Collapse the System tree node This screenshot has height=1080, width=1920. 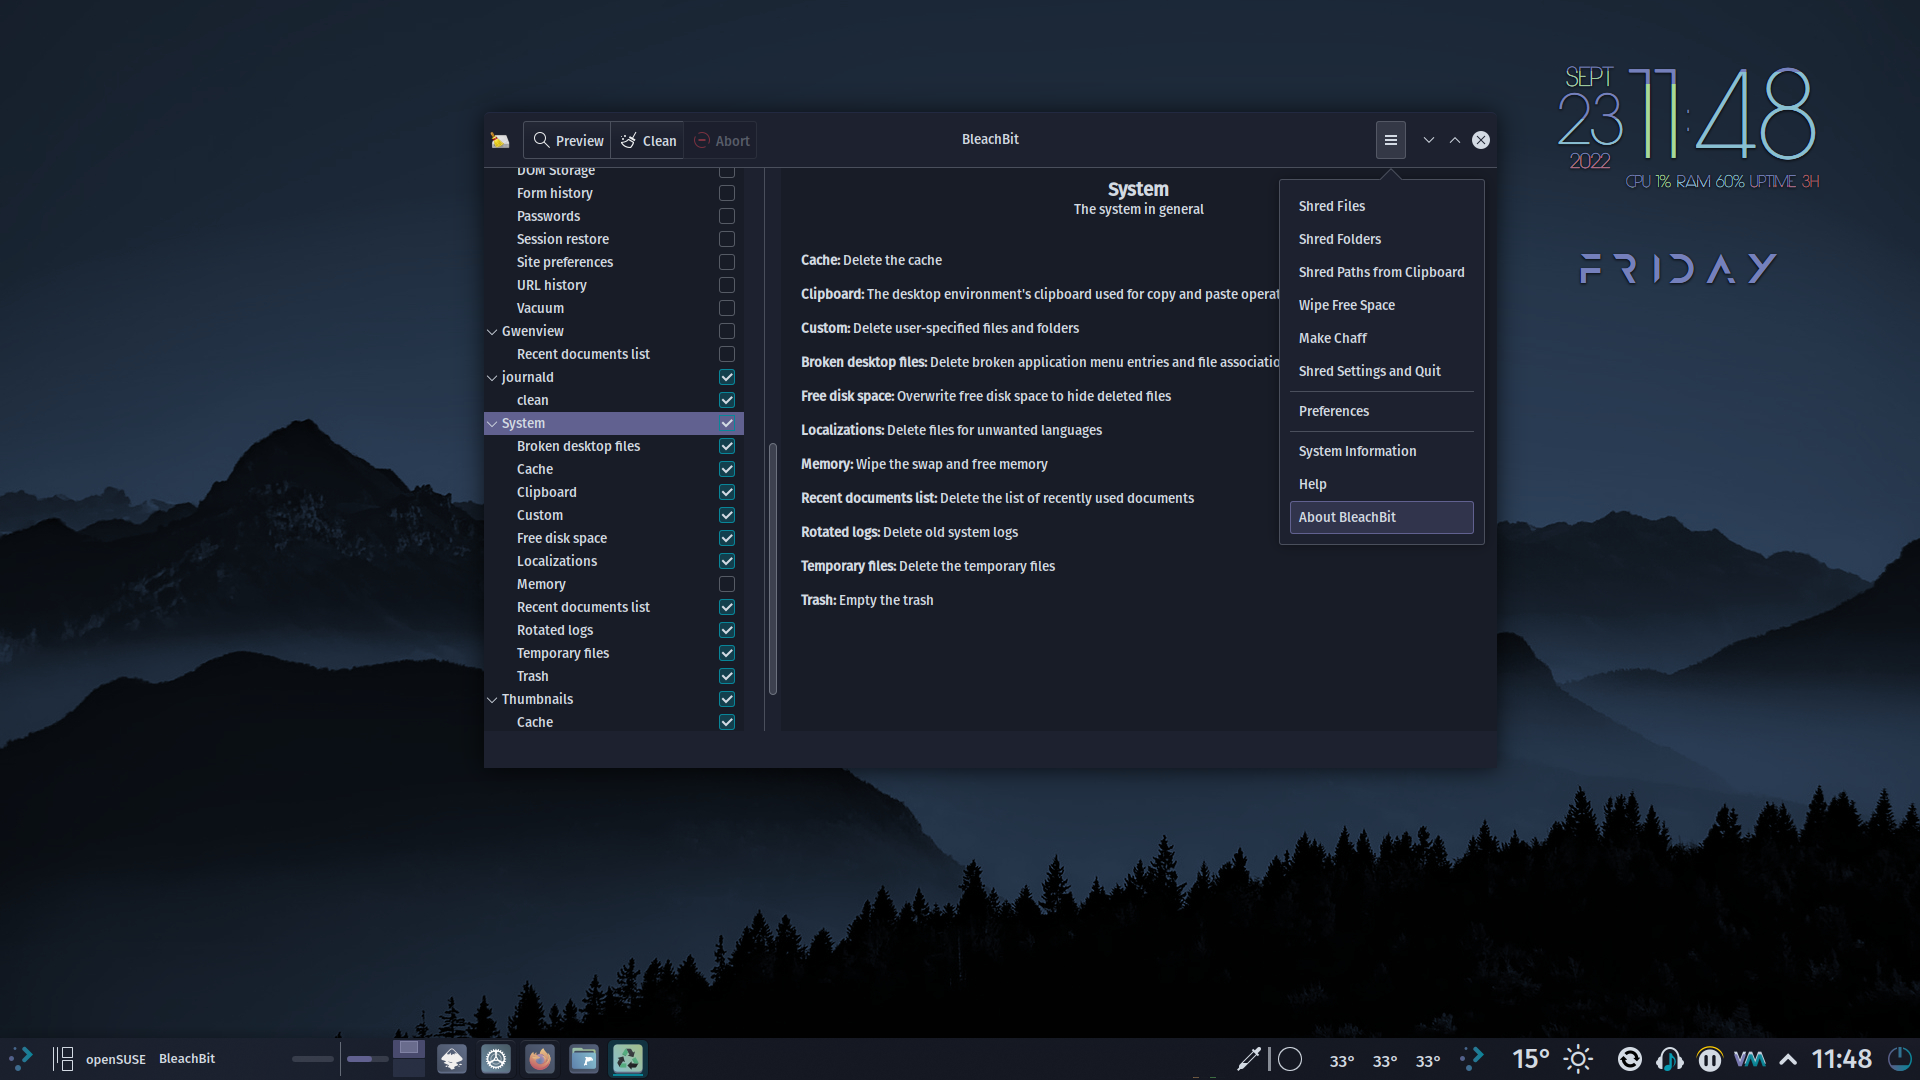(x=492, y=423)
